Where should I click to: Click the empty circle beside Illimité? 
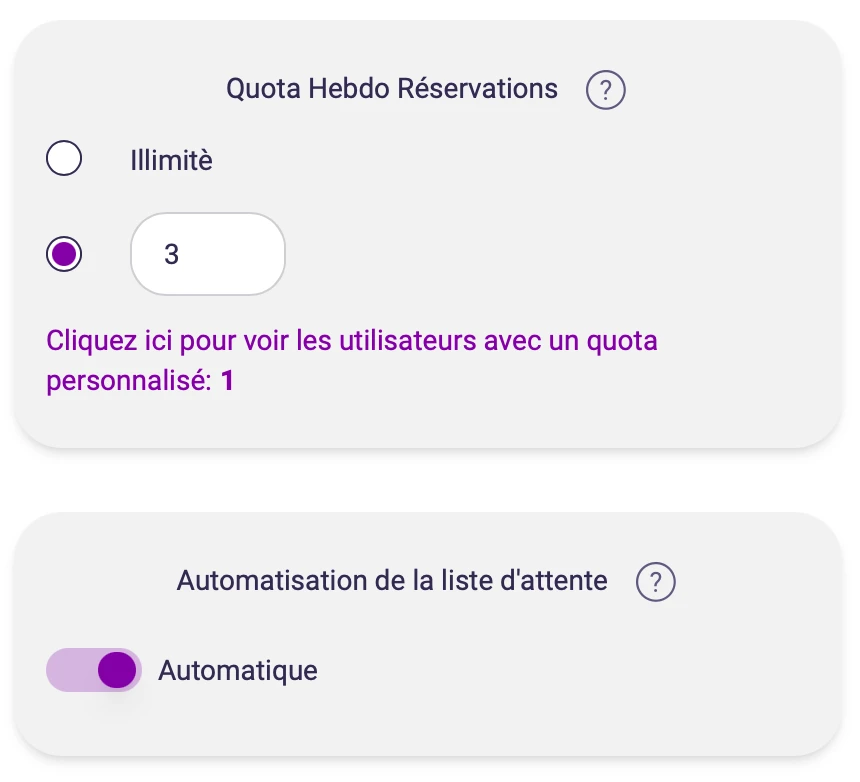coord(64,158)
